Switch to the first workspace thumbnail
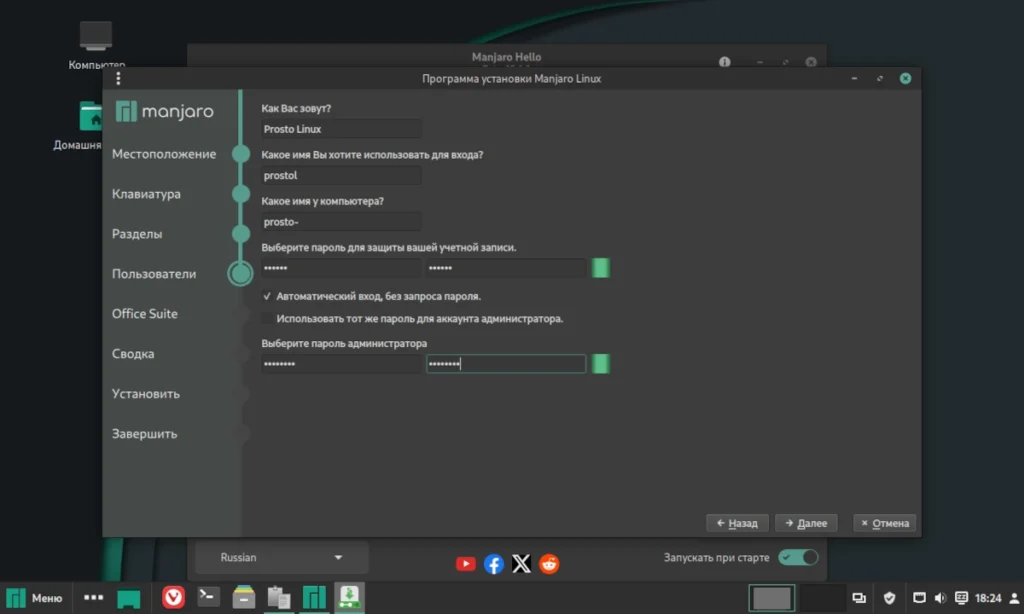Viewport: 1024px width, 614px height. [772, 598]
